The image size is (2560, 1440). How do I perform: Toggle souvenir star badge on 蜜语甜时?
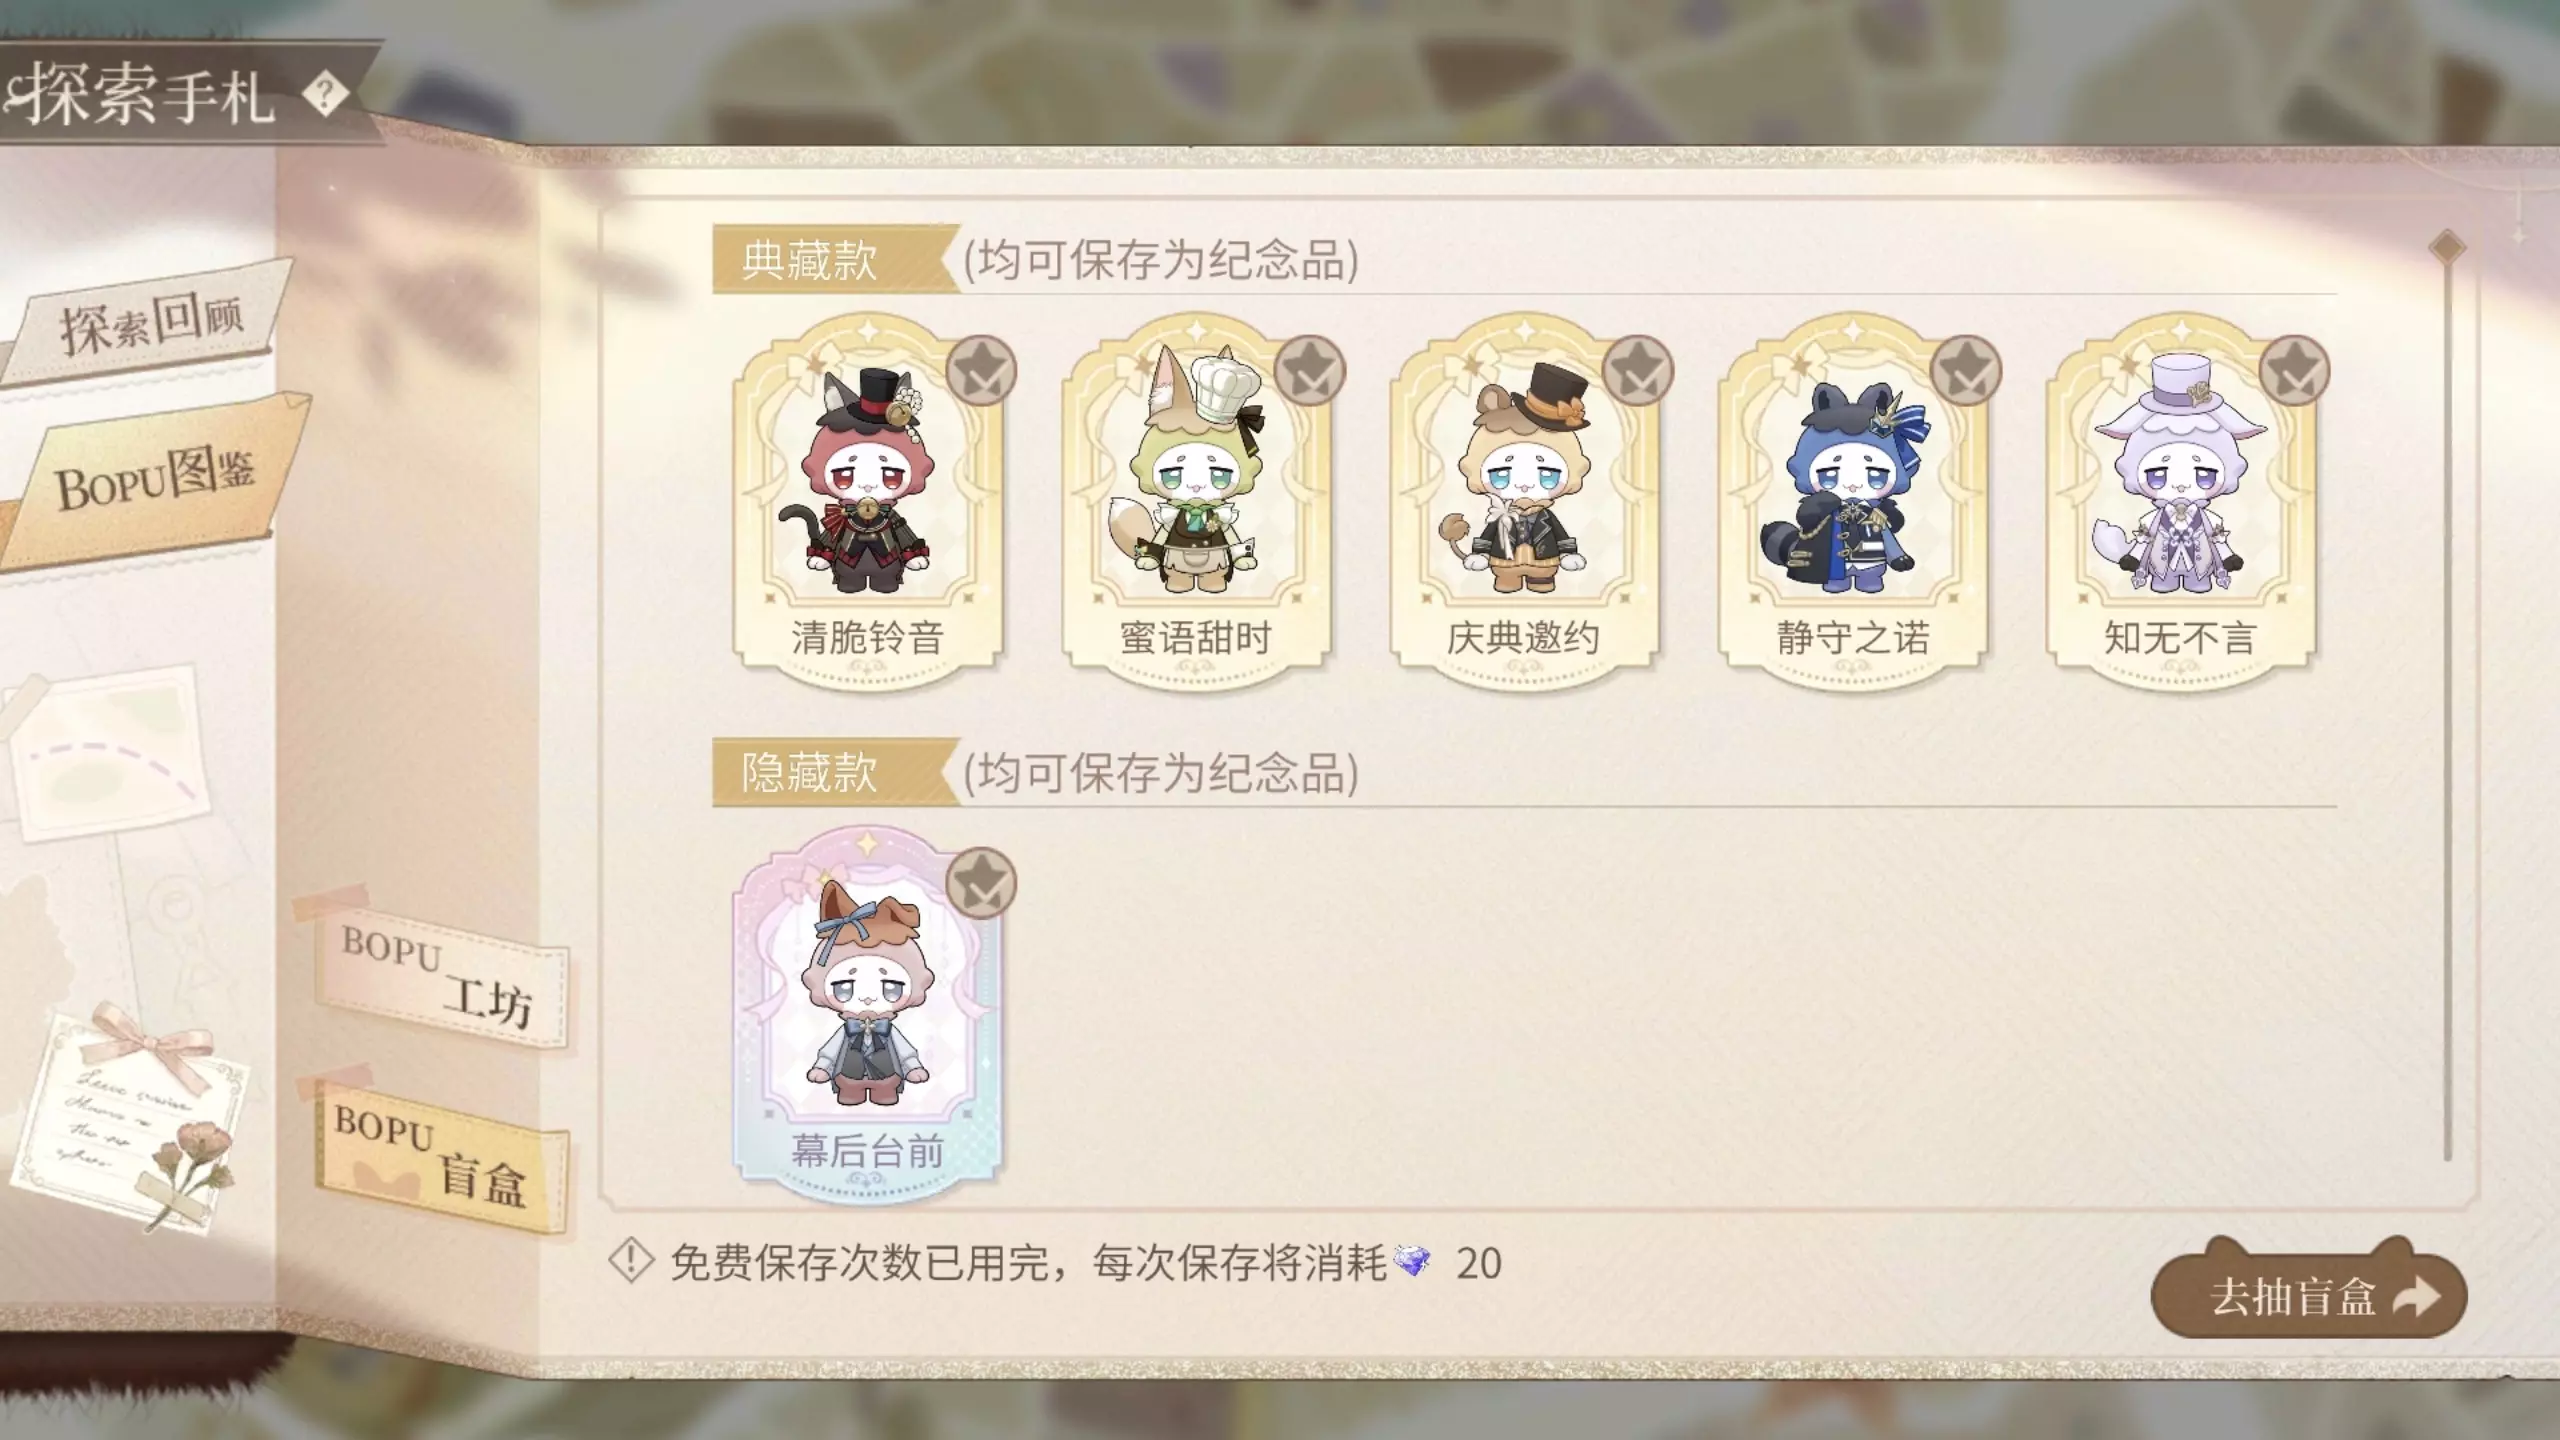point(1309,371)
